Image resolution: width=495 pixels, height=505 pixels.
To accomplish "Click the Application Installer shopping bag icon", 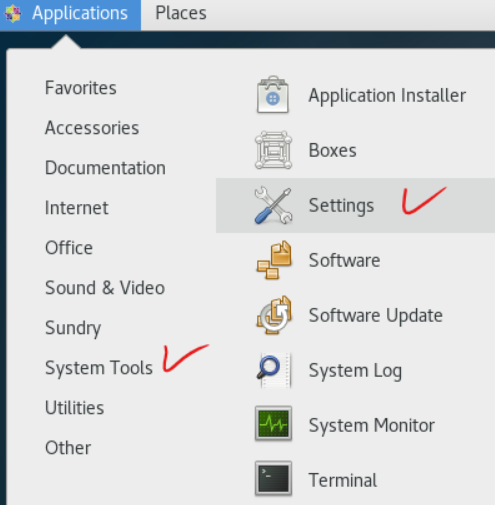I will coord(273,95).
